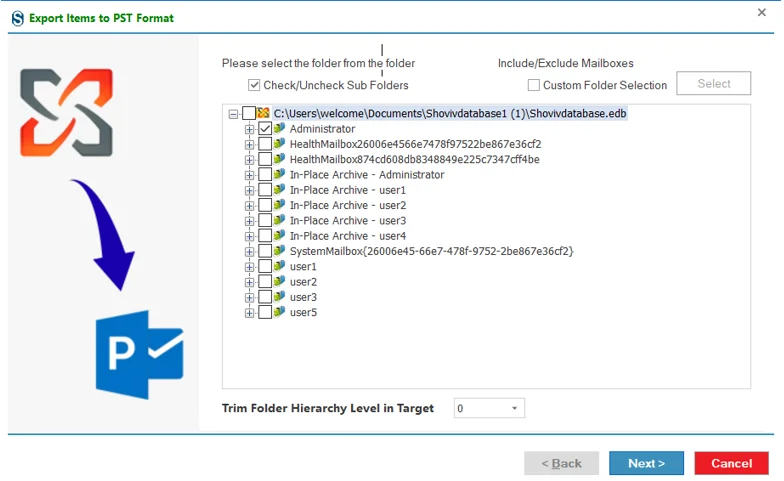Check In-Place Archive - user3 checkbox

(x=265, y=220)
